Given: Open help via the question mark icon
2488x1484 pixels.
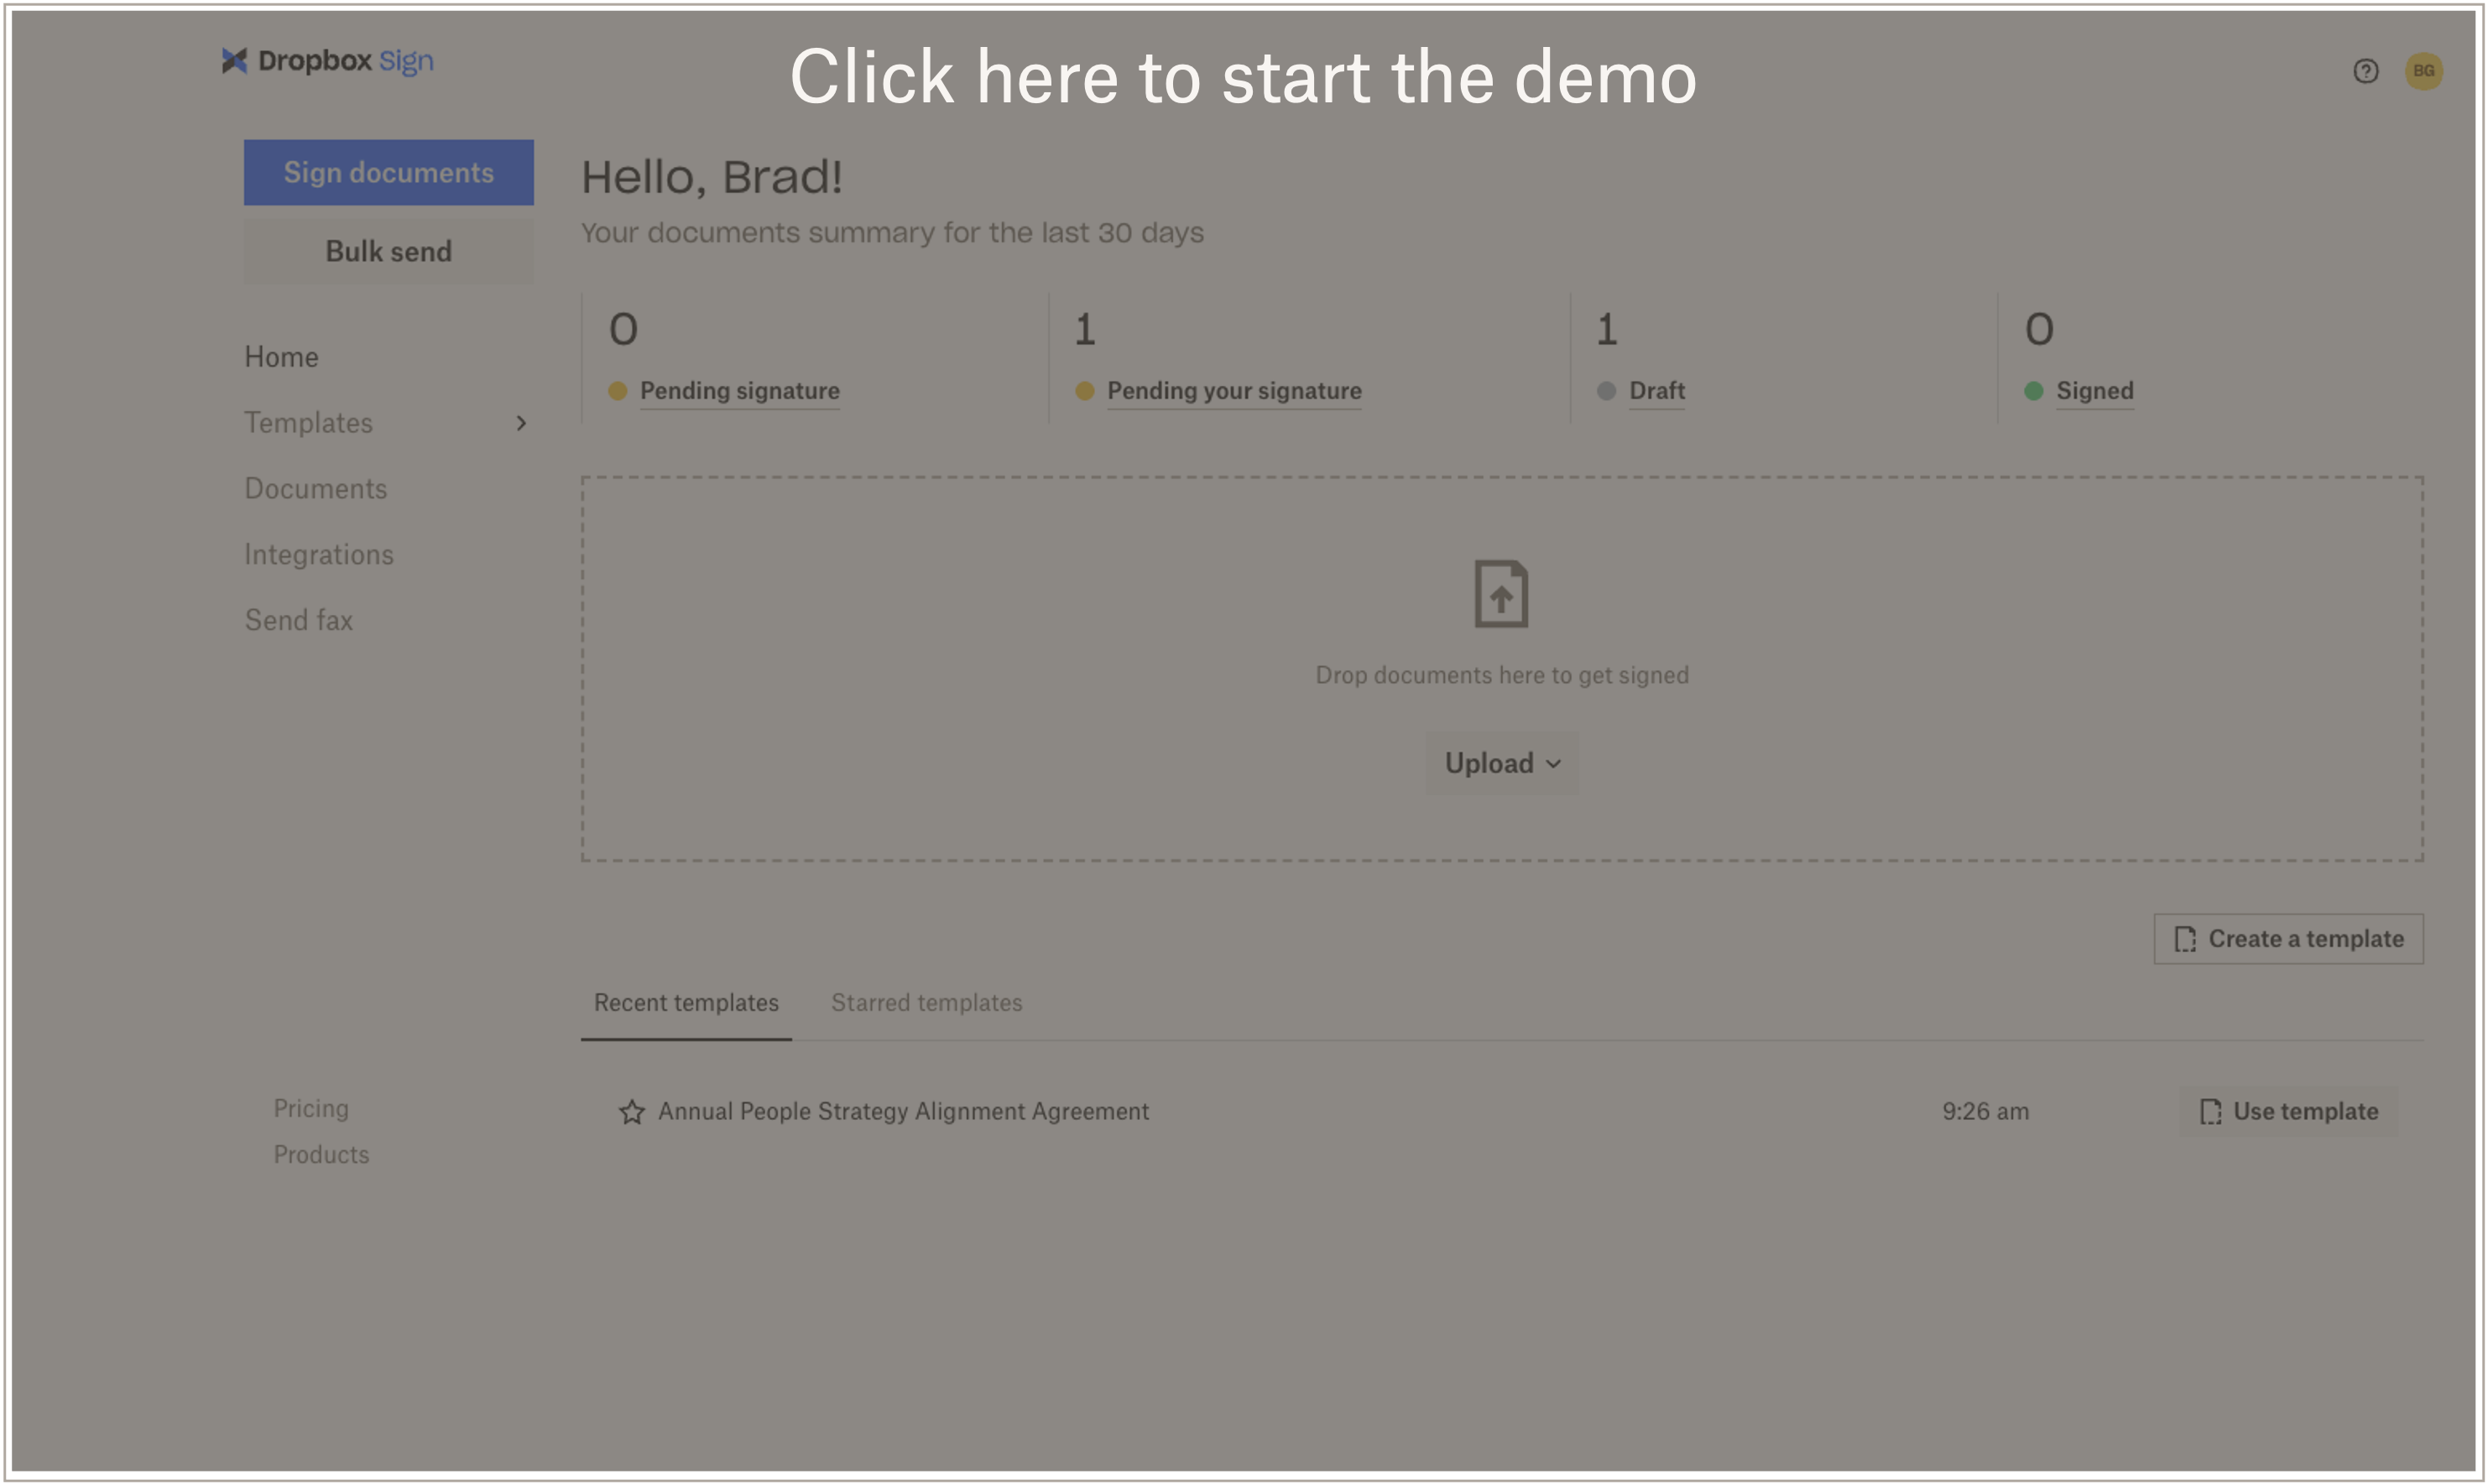Looking at the screenshot, I should click(2365, 70).
